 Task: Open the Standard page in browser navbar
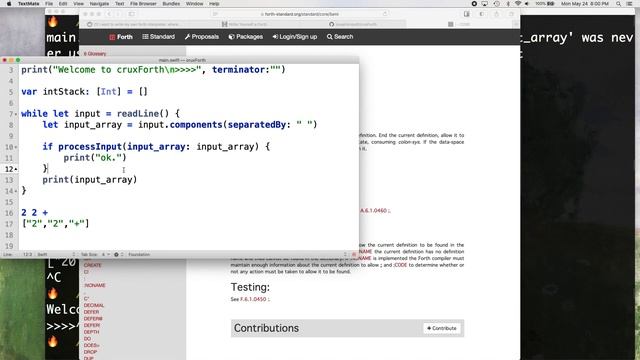pos(158,37)
